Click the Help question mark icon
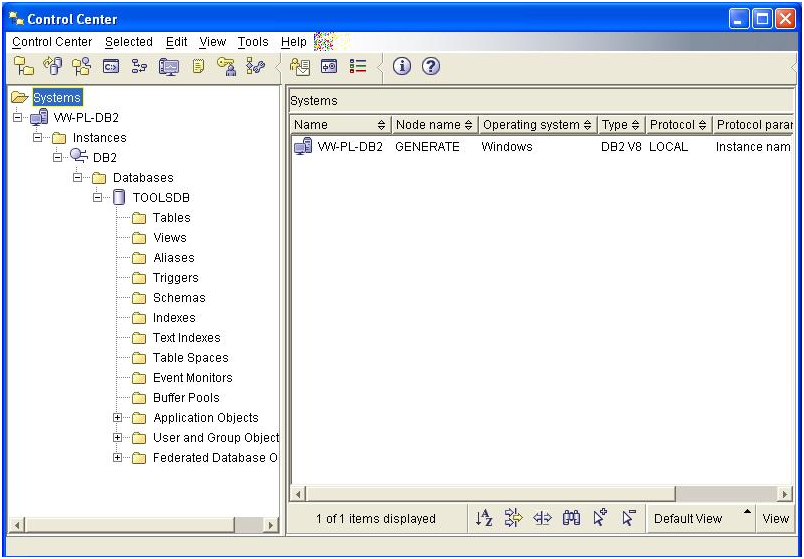Viewport: 804px width, 559px height. (x=431, y=66)
